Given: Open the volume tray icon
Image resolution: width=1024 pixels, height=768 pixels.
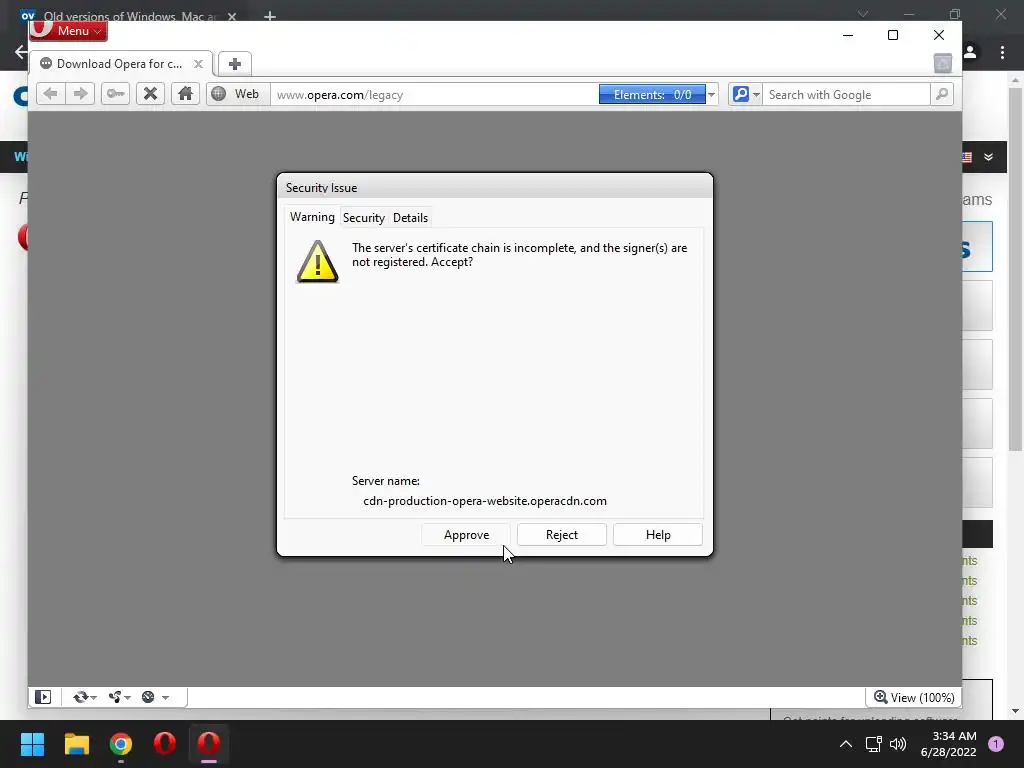Looking at the screenshot, I should (x=898, y=744).
